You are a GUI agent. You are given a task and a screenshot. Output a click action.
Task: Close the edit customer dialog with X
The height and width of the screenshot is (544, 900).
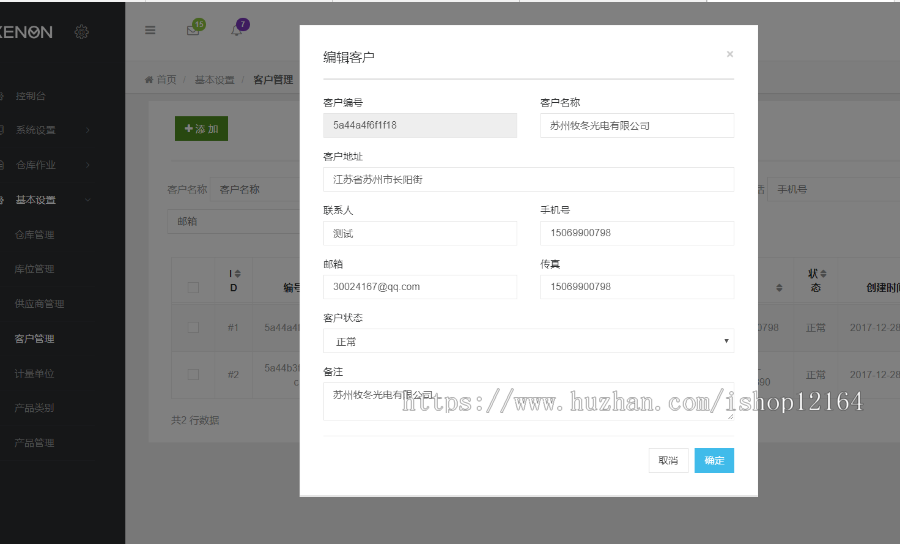[730, 54]
